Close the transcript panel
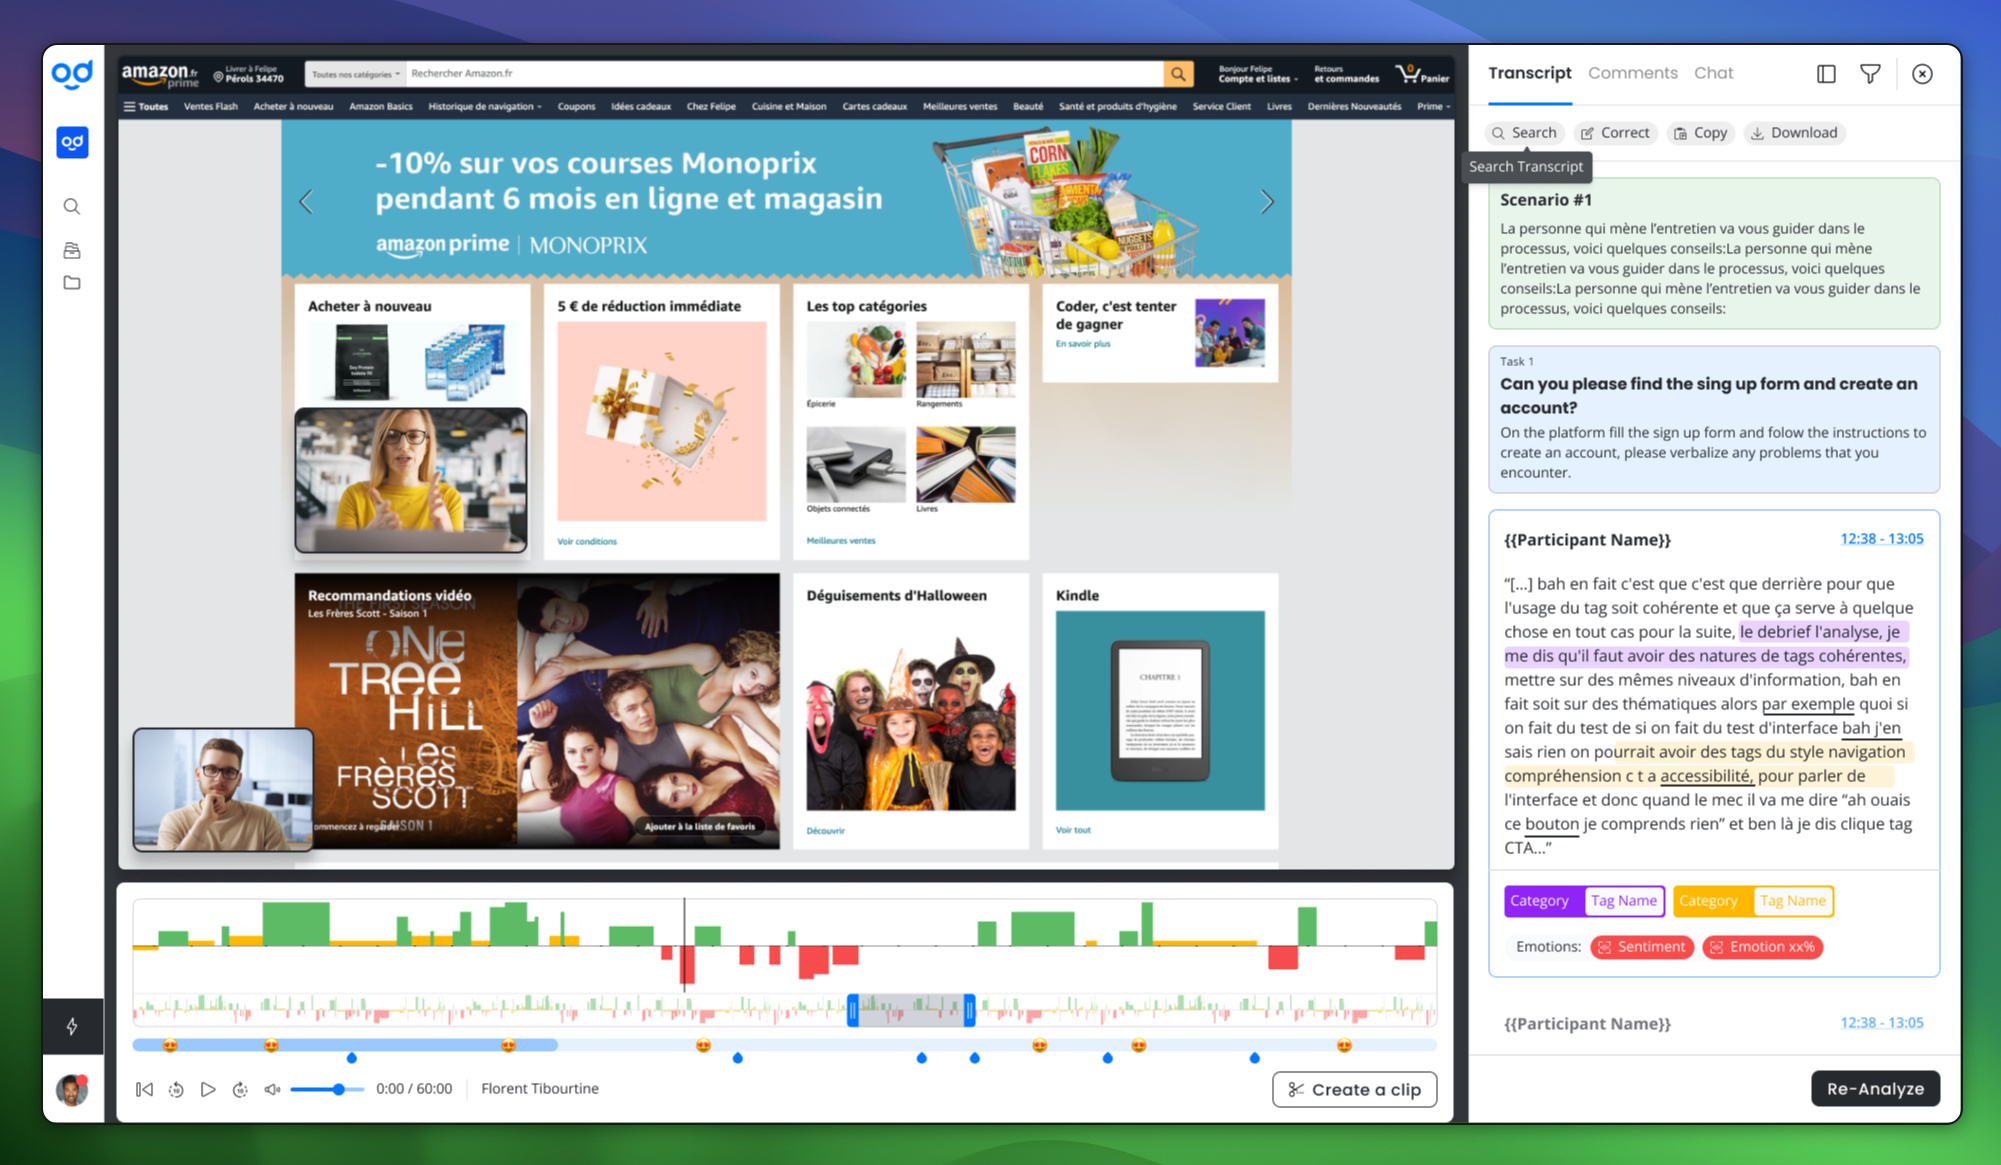 point(1922,74)
